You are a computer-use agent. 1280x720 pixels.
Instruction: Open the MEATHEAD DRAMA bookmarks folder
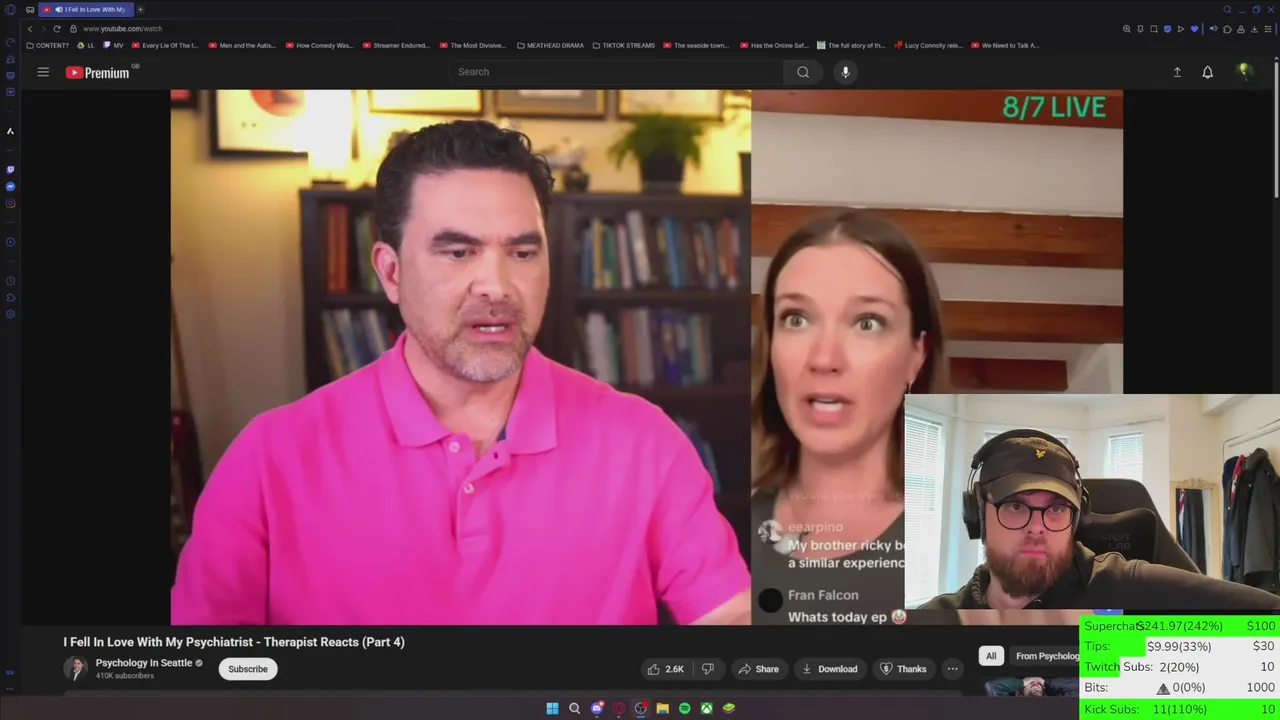550,45
